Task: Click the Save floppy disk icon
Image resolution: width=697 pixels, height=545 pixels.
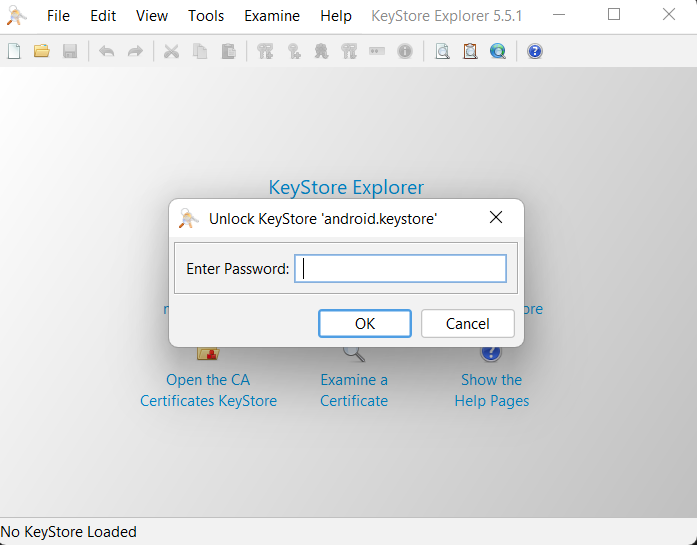Action: [70, 51]
